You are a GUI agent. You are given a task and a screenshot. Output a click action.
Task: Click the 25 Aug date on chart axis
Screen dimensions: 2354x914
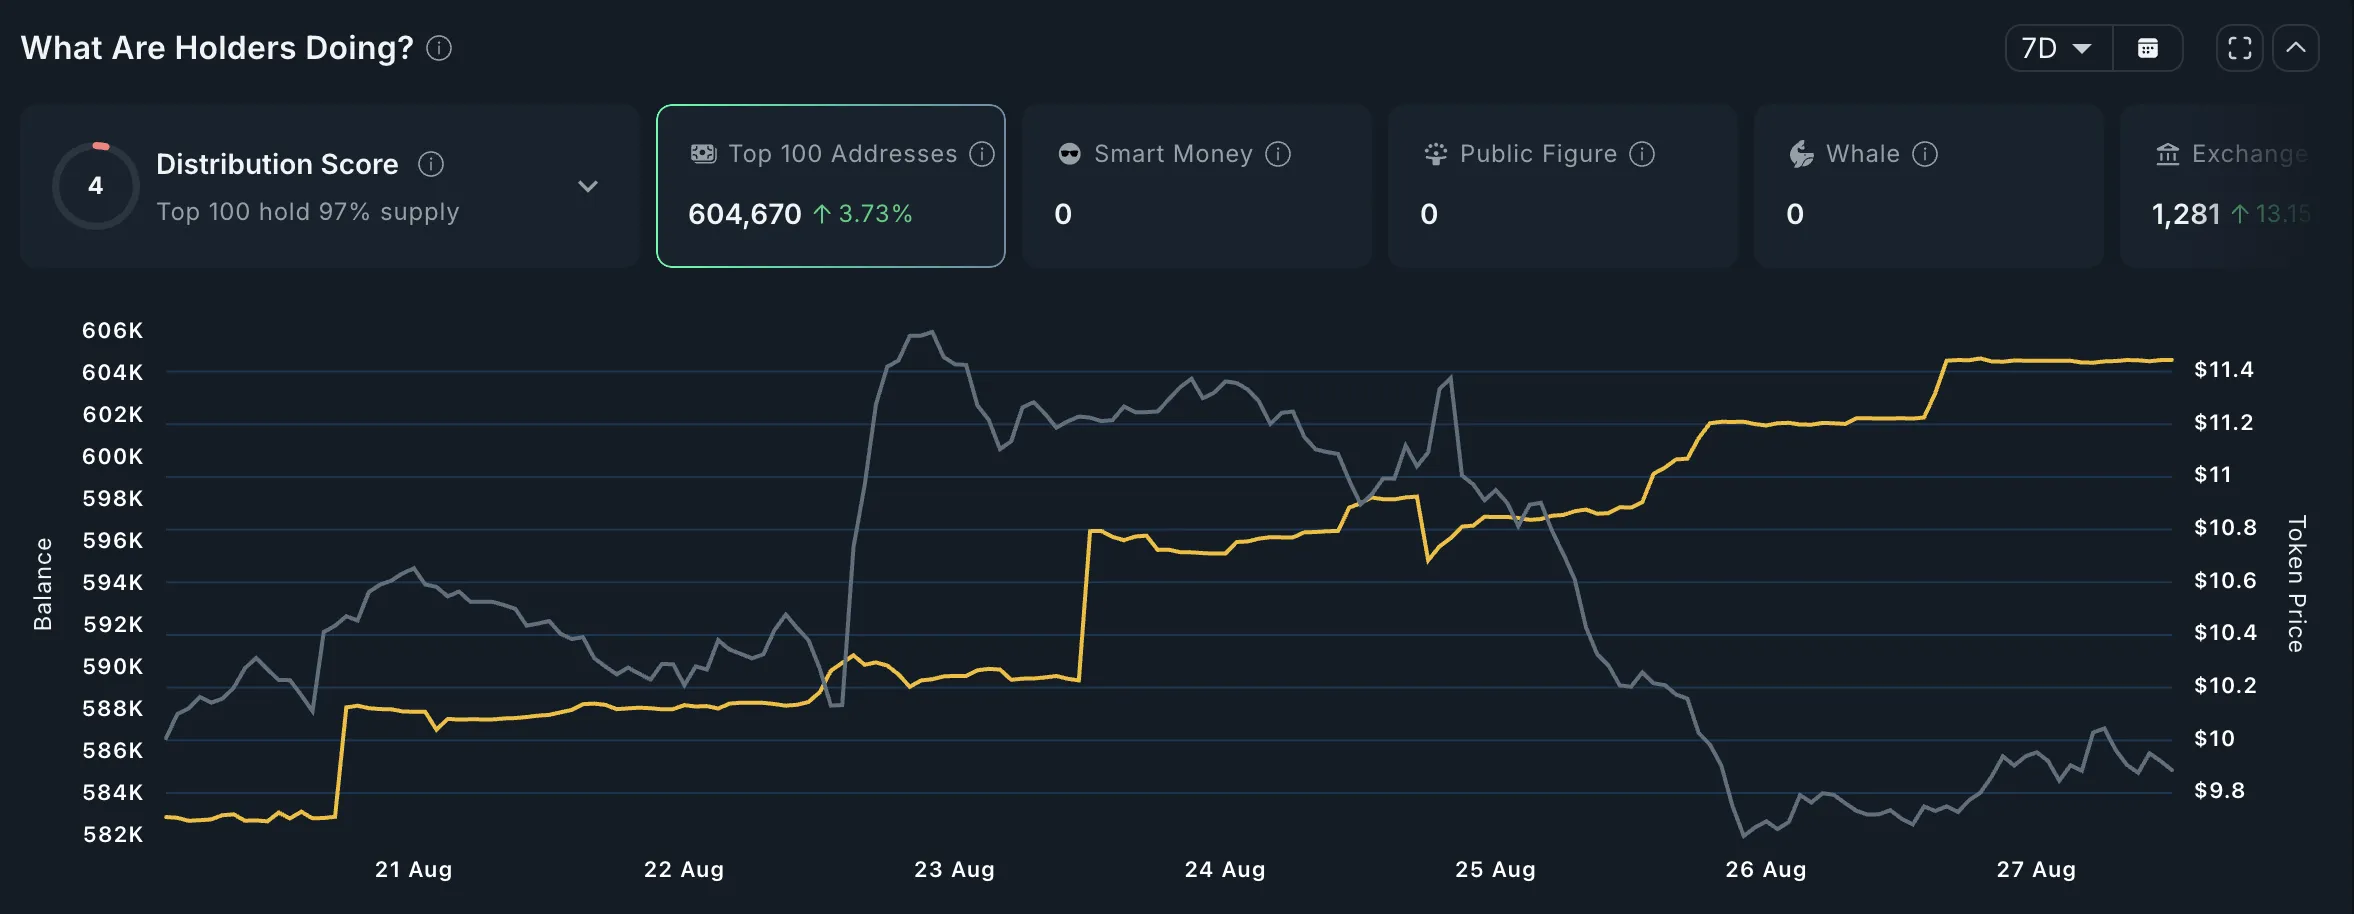click(1495, 870)
